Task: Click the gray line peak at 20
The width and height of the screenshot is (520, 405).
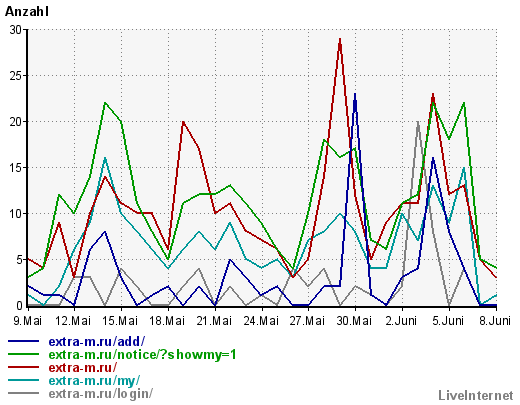Action: click(x=418, y=122)
